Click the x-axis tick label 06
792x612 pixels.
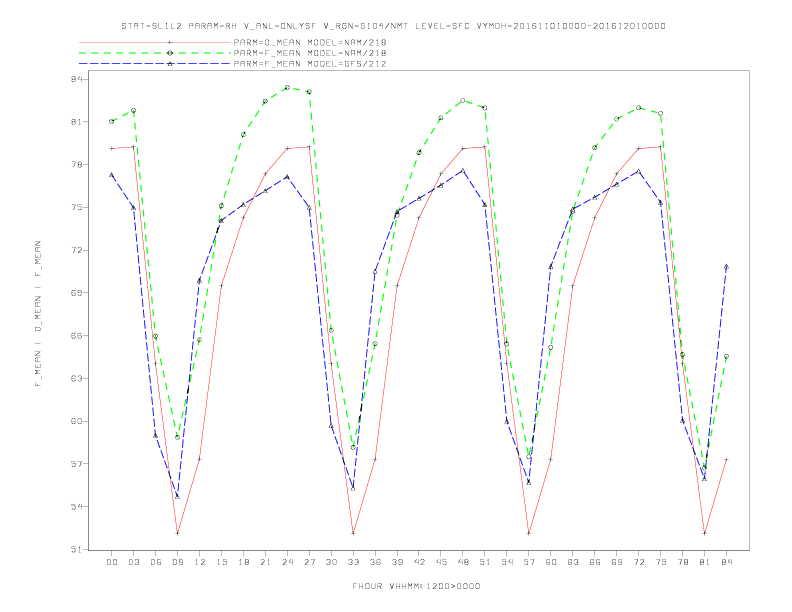click(156, 562)
